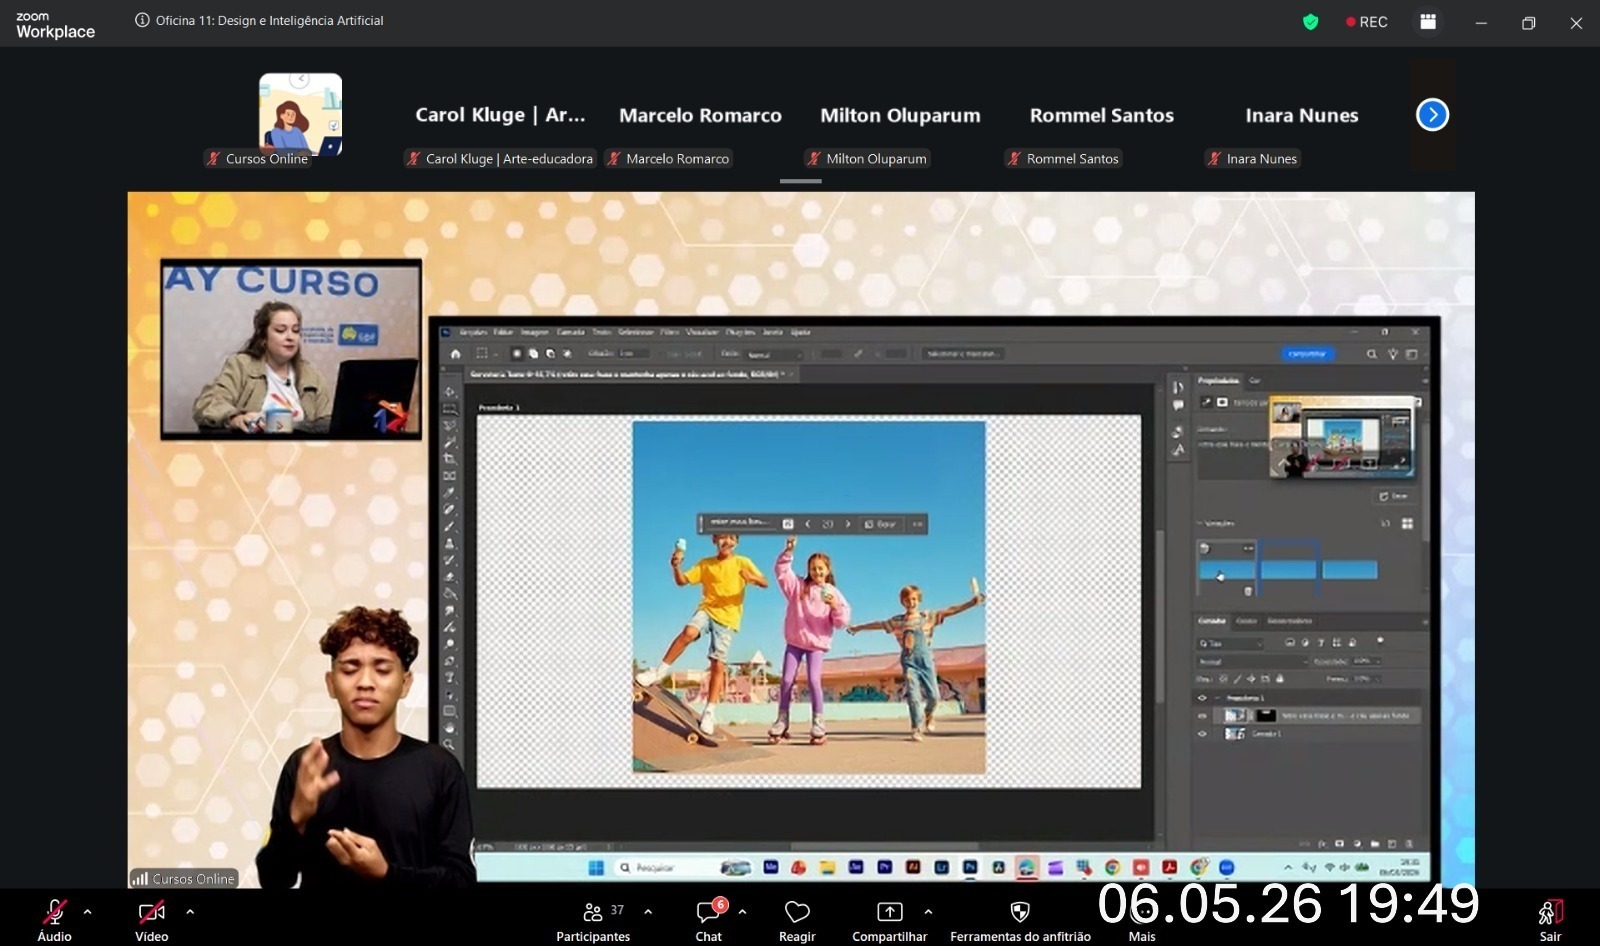Image resolution: width=1600 pixels, height=946 pixels.
Task: Click the green encryption shield icon
Action: [1310, 22]
